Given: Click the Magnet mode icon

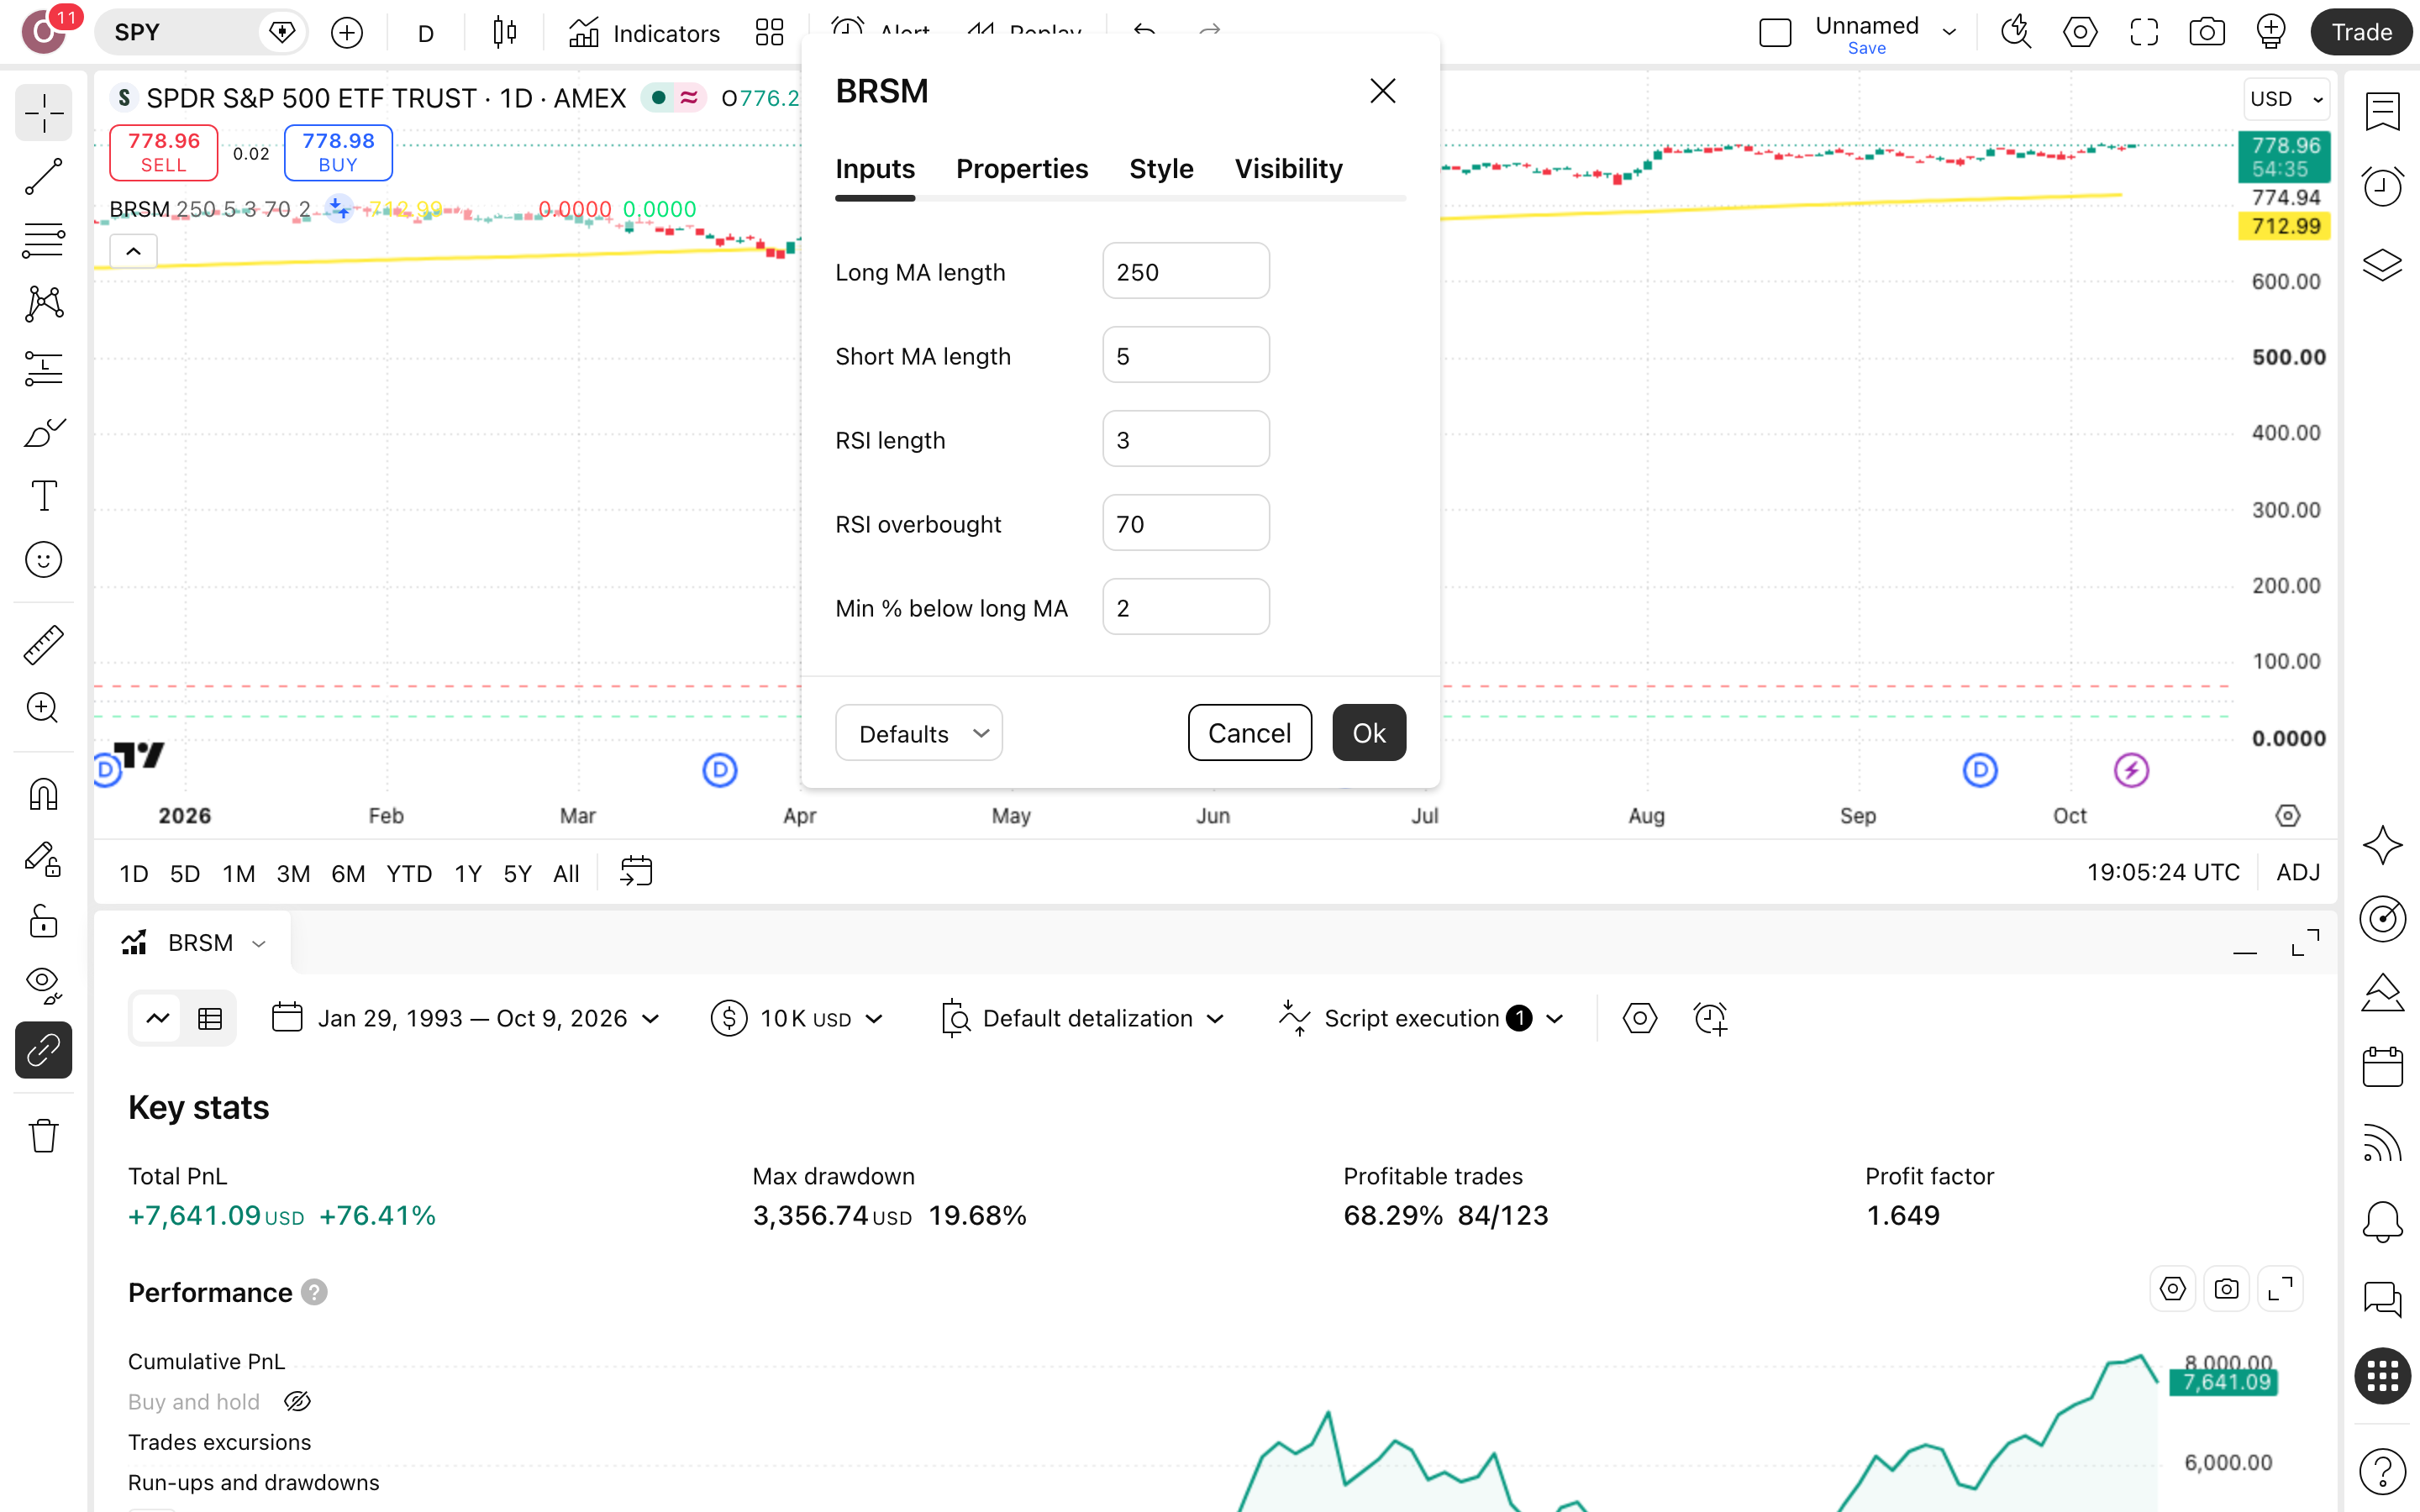Looking at the screenshot, I should click(x=43, y=795).
